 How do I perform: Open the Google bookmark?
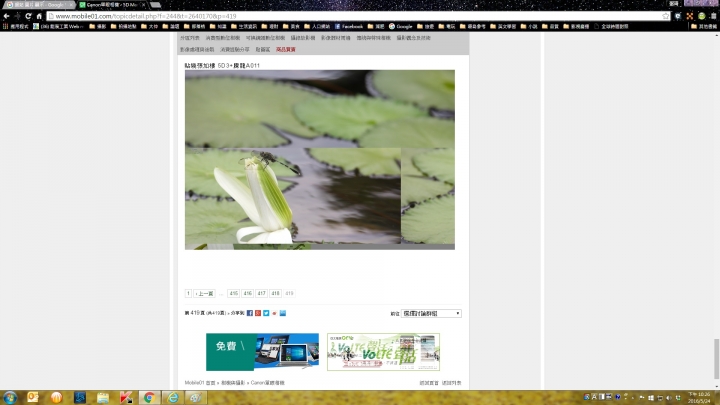point(400,27)
